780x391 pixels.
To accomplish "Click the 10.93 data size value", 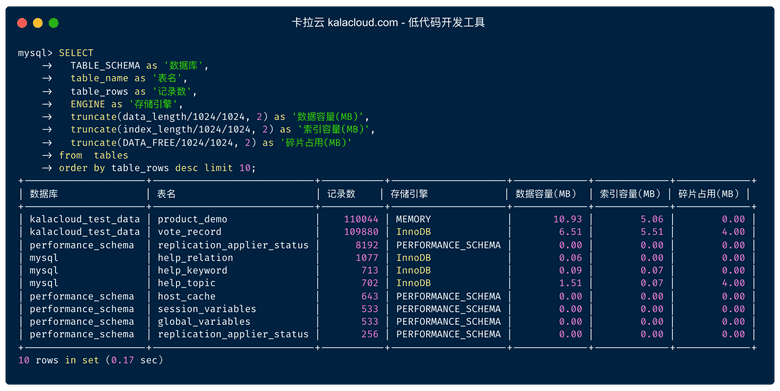I will pos(568,219).
